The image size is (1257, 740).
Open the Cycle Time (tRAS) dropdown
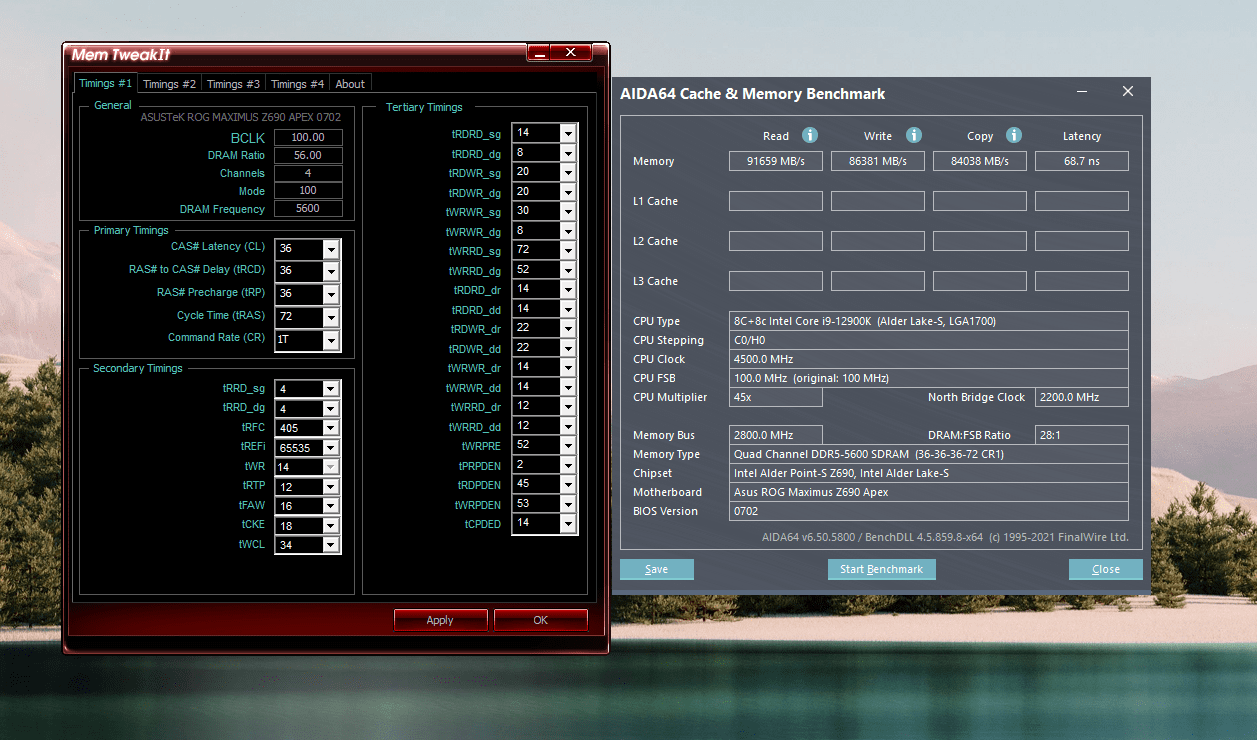point(331,318)
